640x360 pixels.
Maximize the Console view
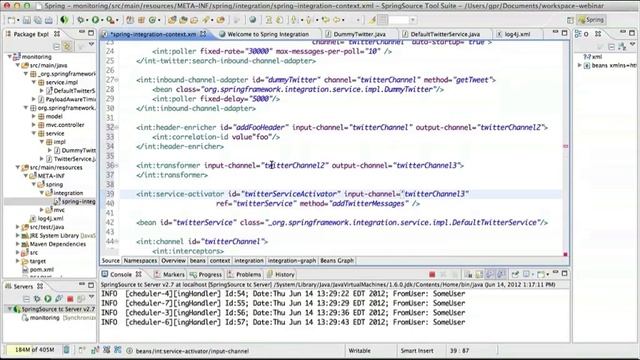pos(564,273)
